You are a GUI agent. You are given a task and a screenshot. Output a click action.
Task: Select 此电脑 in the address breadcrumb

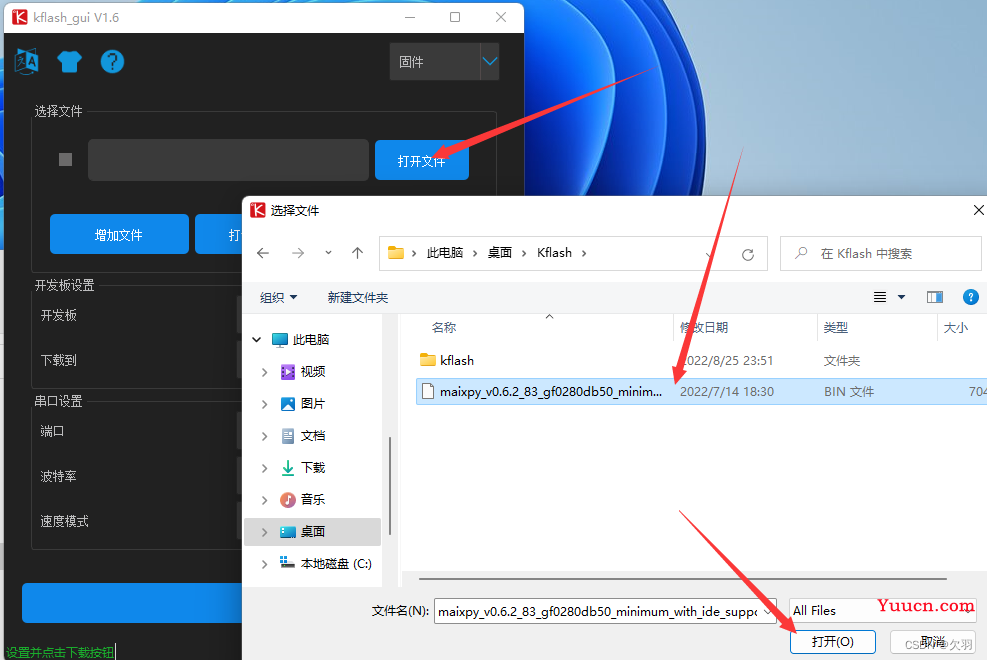[x=444, y=253]
